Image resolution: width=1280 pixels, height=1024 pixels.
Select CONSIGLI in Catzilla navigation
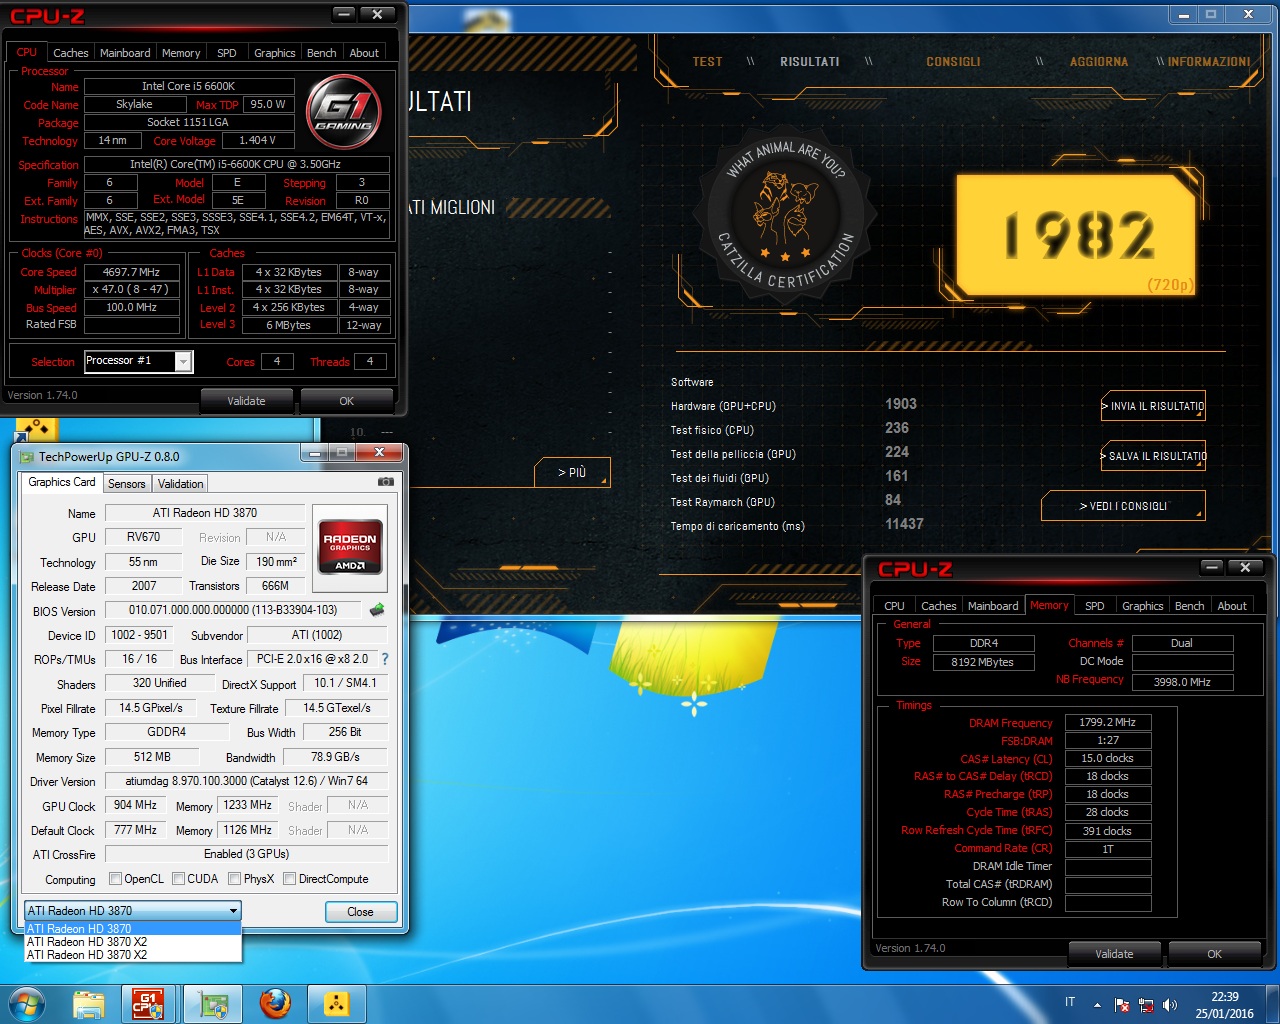pos(953,62)
